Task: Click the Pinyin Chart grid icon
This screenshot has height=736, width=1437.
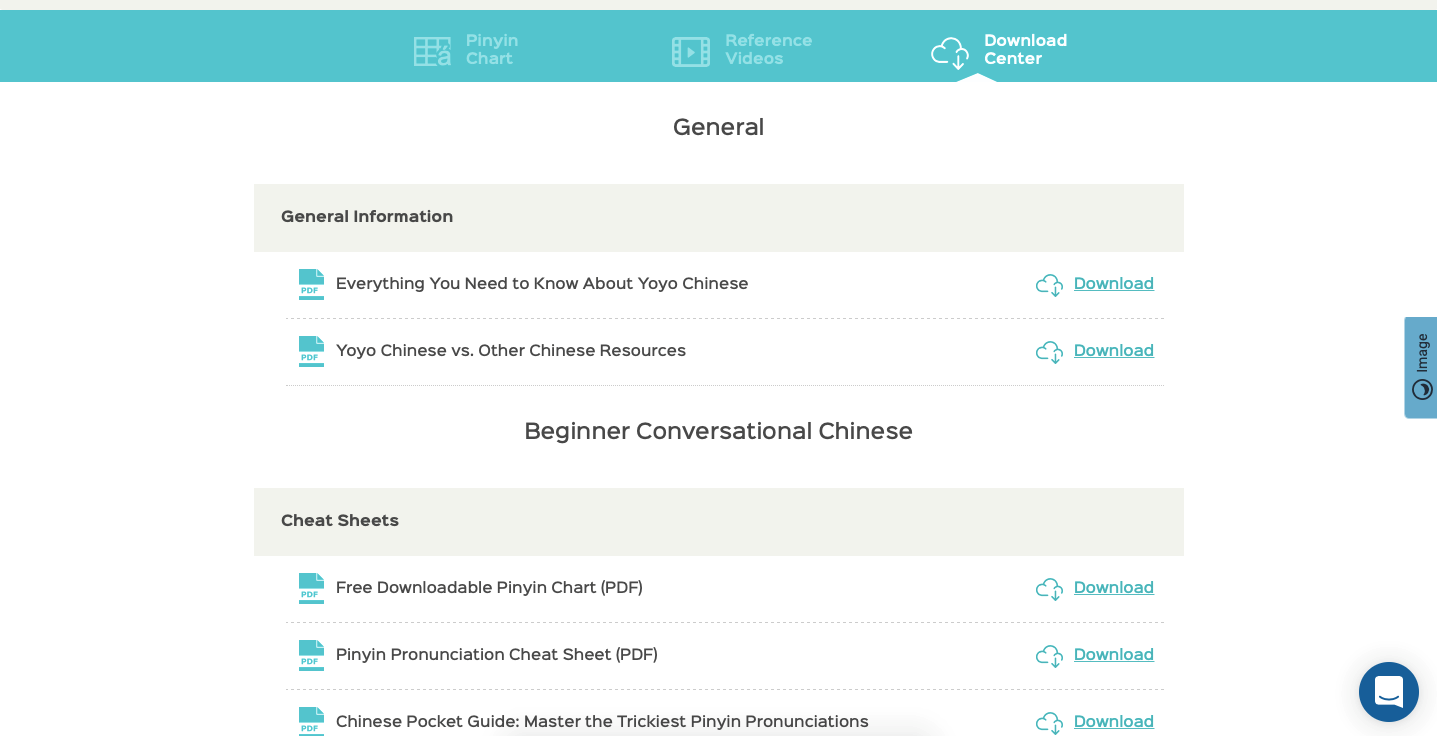Action: pyautogui.click(x=432, y=51)
